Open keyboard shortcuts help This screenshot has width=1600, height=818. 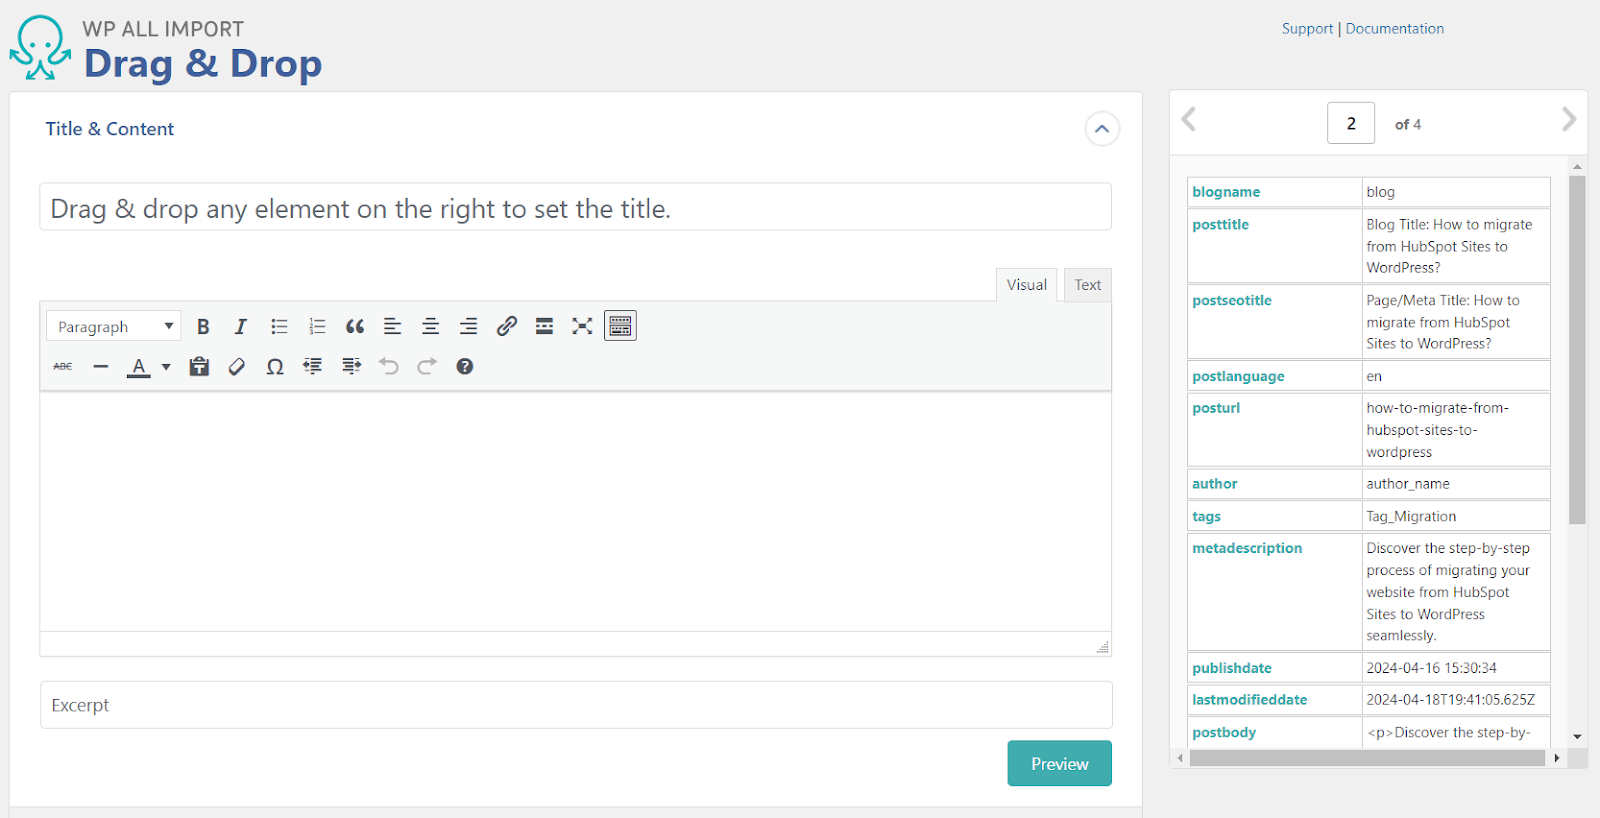465,366
